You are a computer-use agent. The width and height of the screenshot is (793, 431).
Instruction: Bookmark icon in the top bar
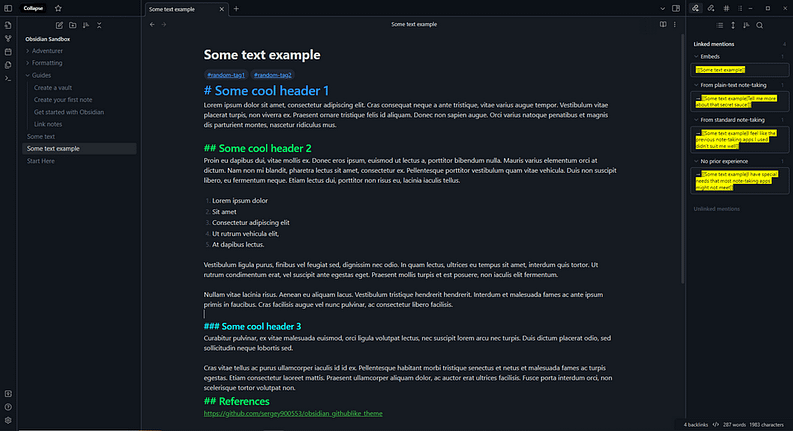[x=58, y=8]
